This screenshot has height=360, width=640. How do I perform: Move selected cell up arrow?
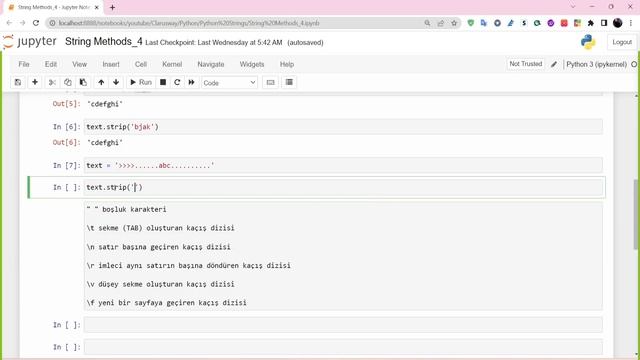click(101, 82)
